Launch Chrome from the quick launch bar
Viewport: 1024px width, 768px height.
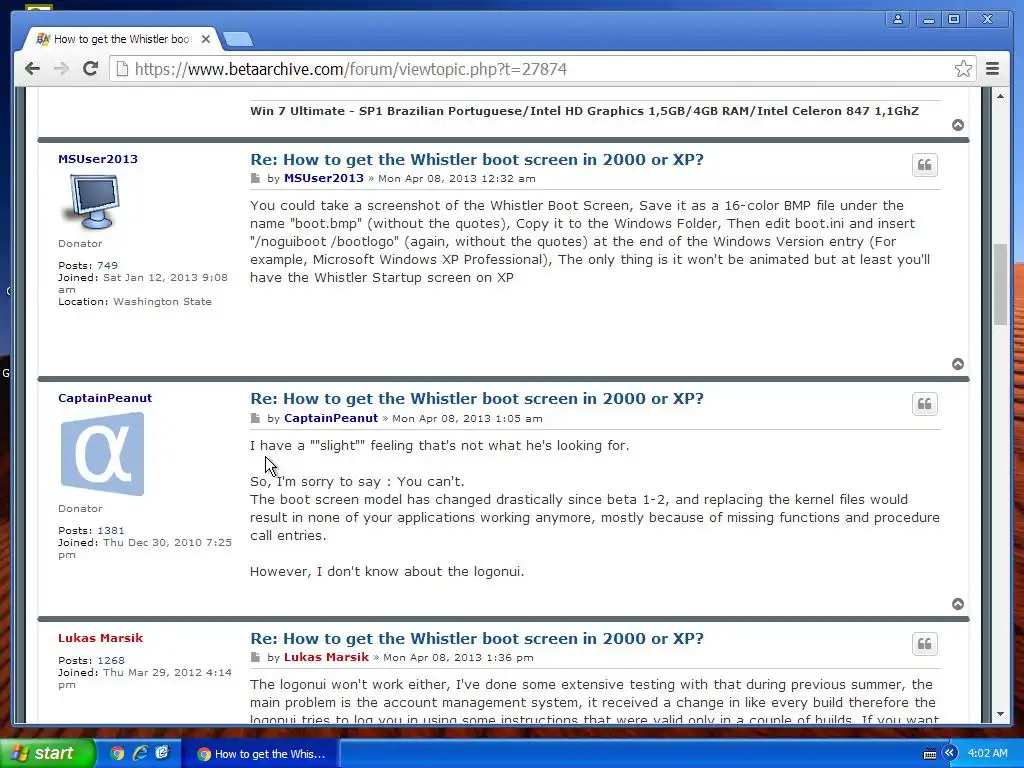pyautogui.click(x=117, y=754)
